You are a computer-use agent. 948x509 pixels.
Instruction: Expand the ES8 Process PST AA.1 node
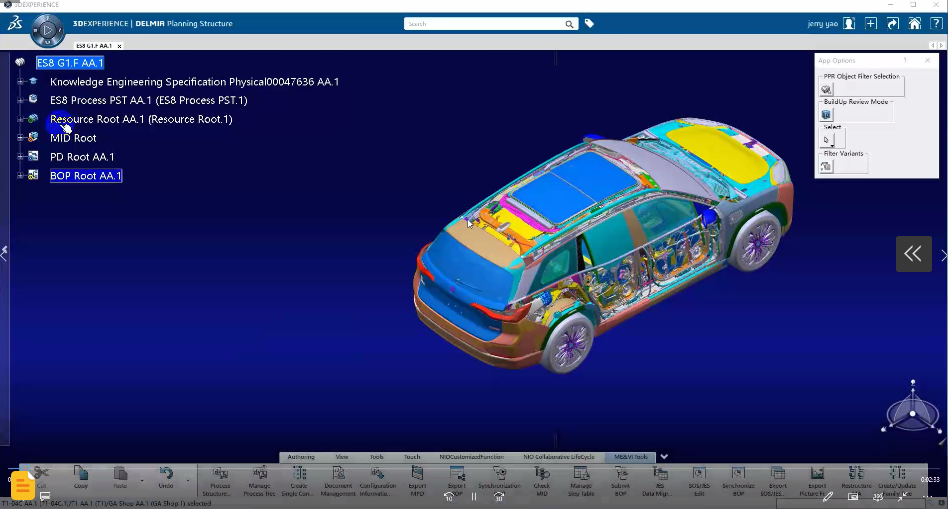20,100
